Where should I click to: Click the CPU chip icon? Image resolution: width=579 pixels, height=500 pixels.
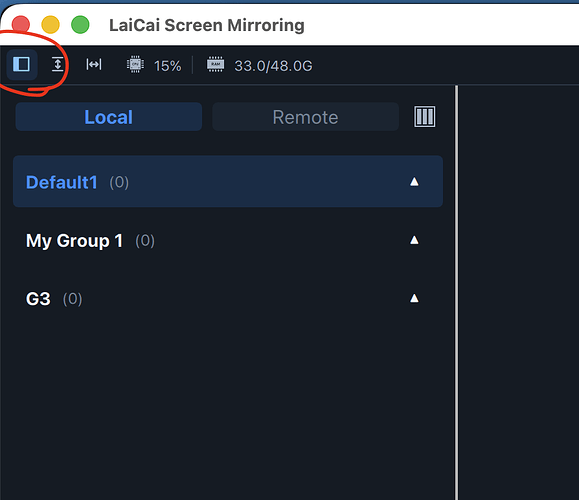click(136, 65)
